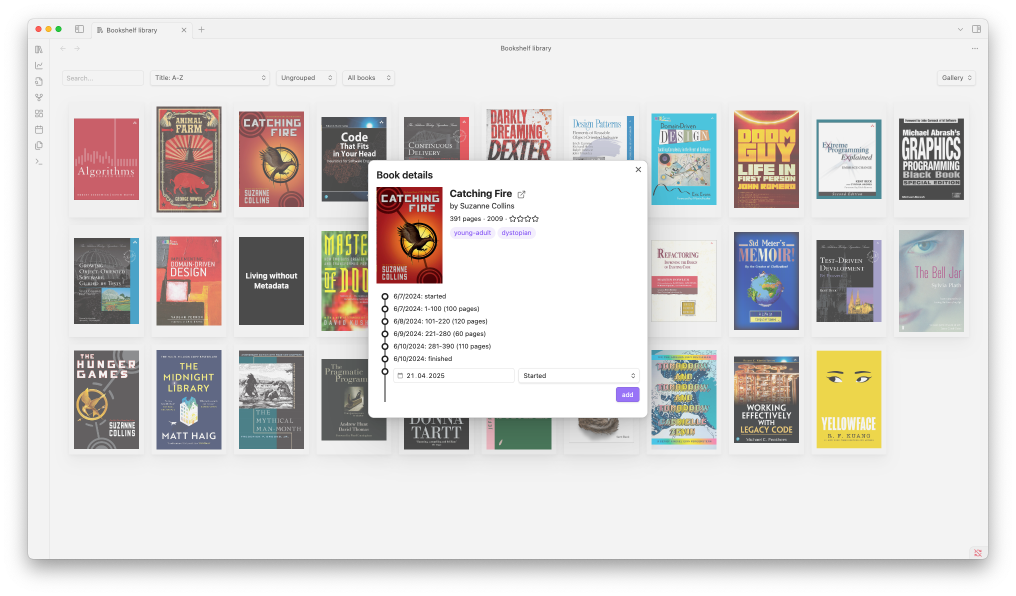Open The Midnight Library book cover
The width and height of the screenshot is (1016, 596).
189,400
